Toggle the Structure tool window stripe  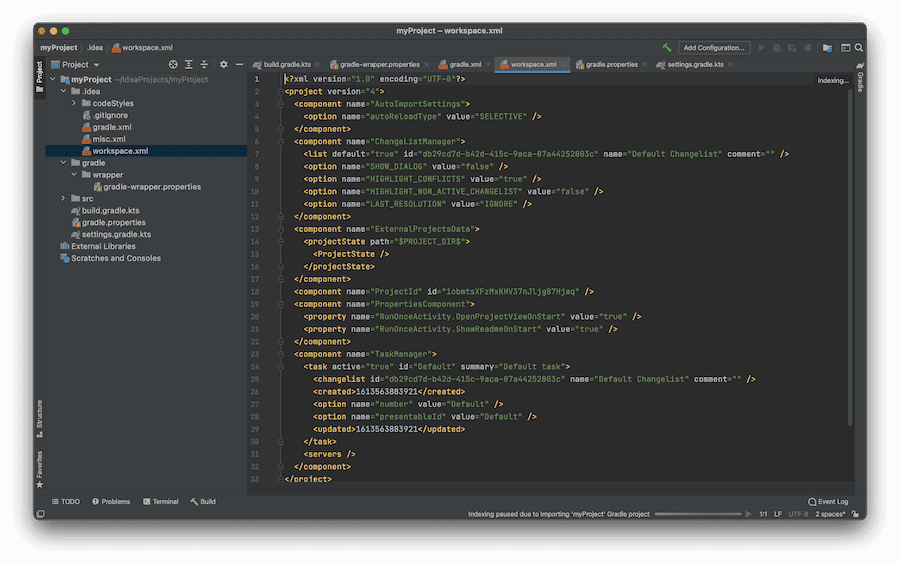tap(40, 415)
